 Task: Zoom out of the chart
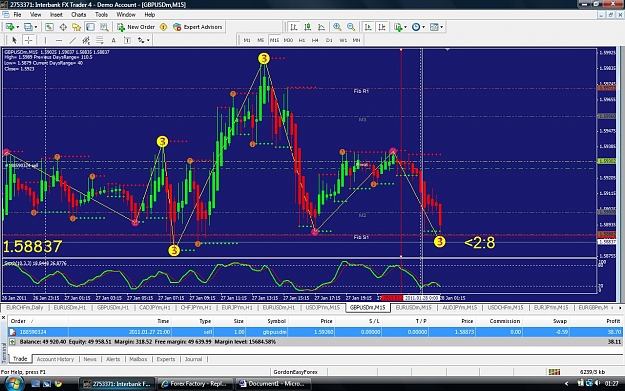click(x=351, y=27)
